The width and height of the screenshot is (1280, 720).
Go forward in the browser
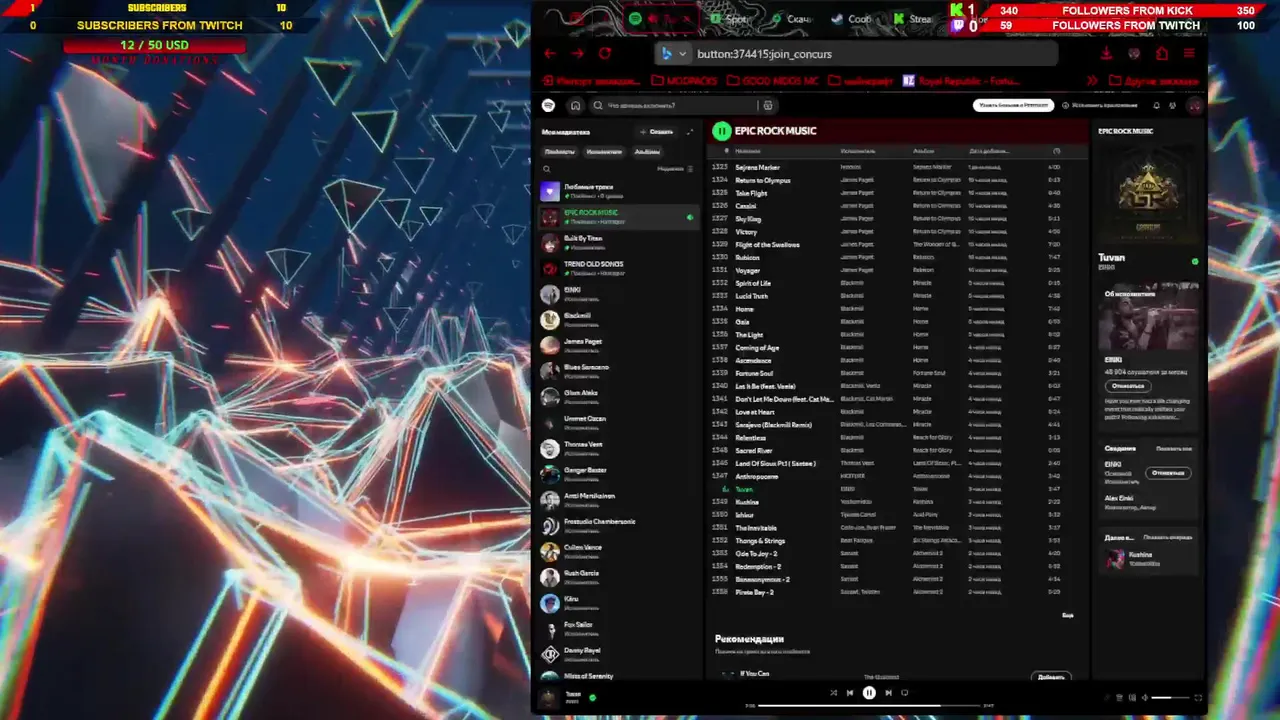pyautogui.click(x=577, y=54)
